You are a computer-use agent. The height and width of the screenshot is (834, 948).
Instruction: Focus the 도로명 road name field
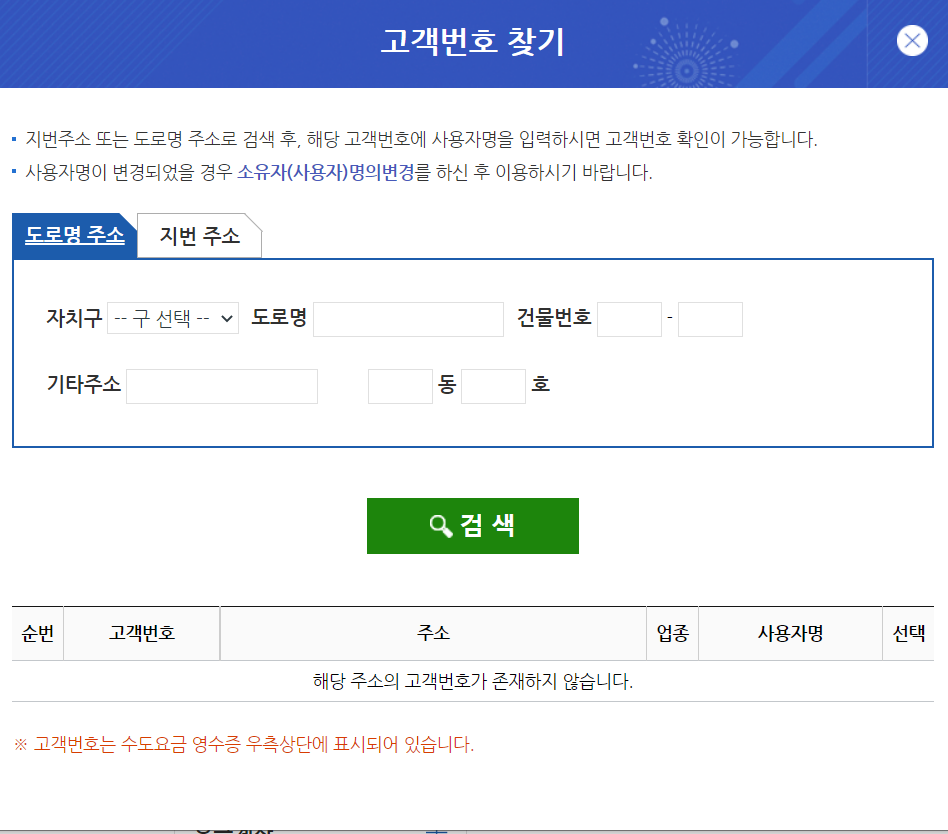(x=408, y=319)
